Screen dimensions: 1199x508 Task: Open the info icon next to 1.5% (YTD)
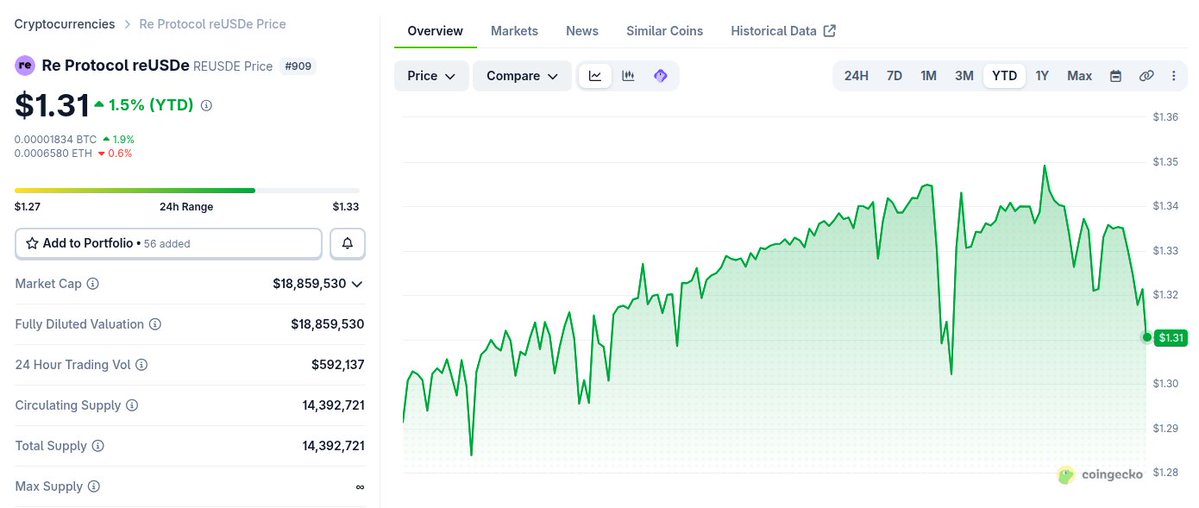tap(206, 106)
